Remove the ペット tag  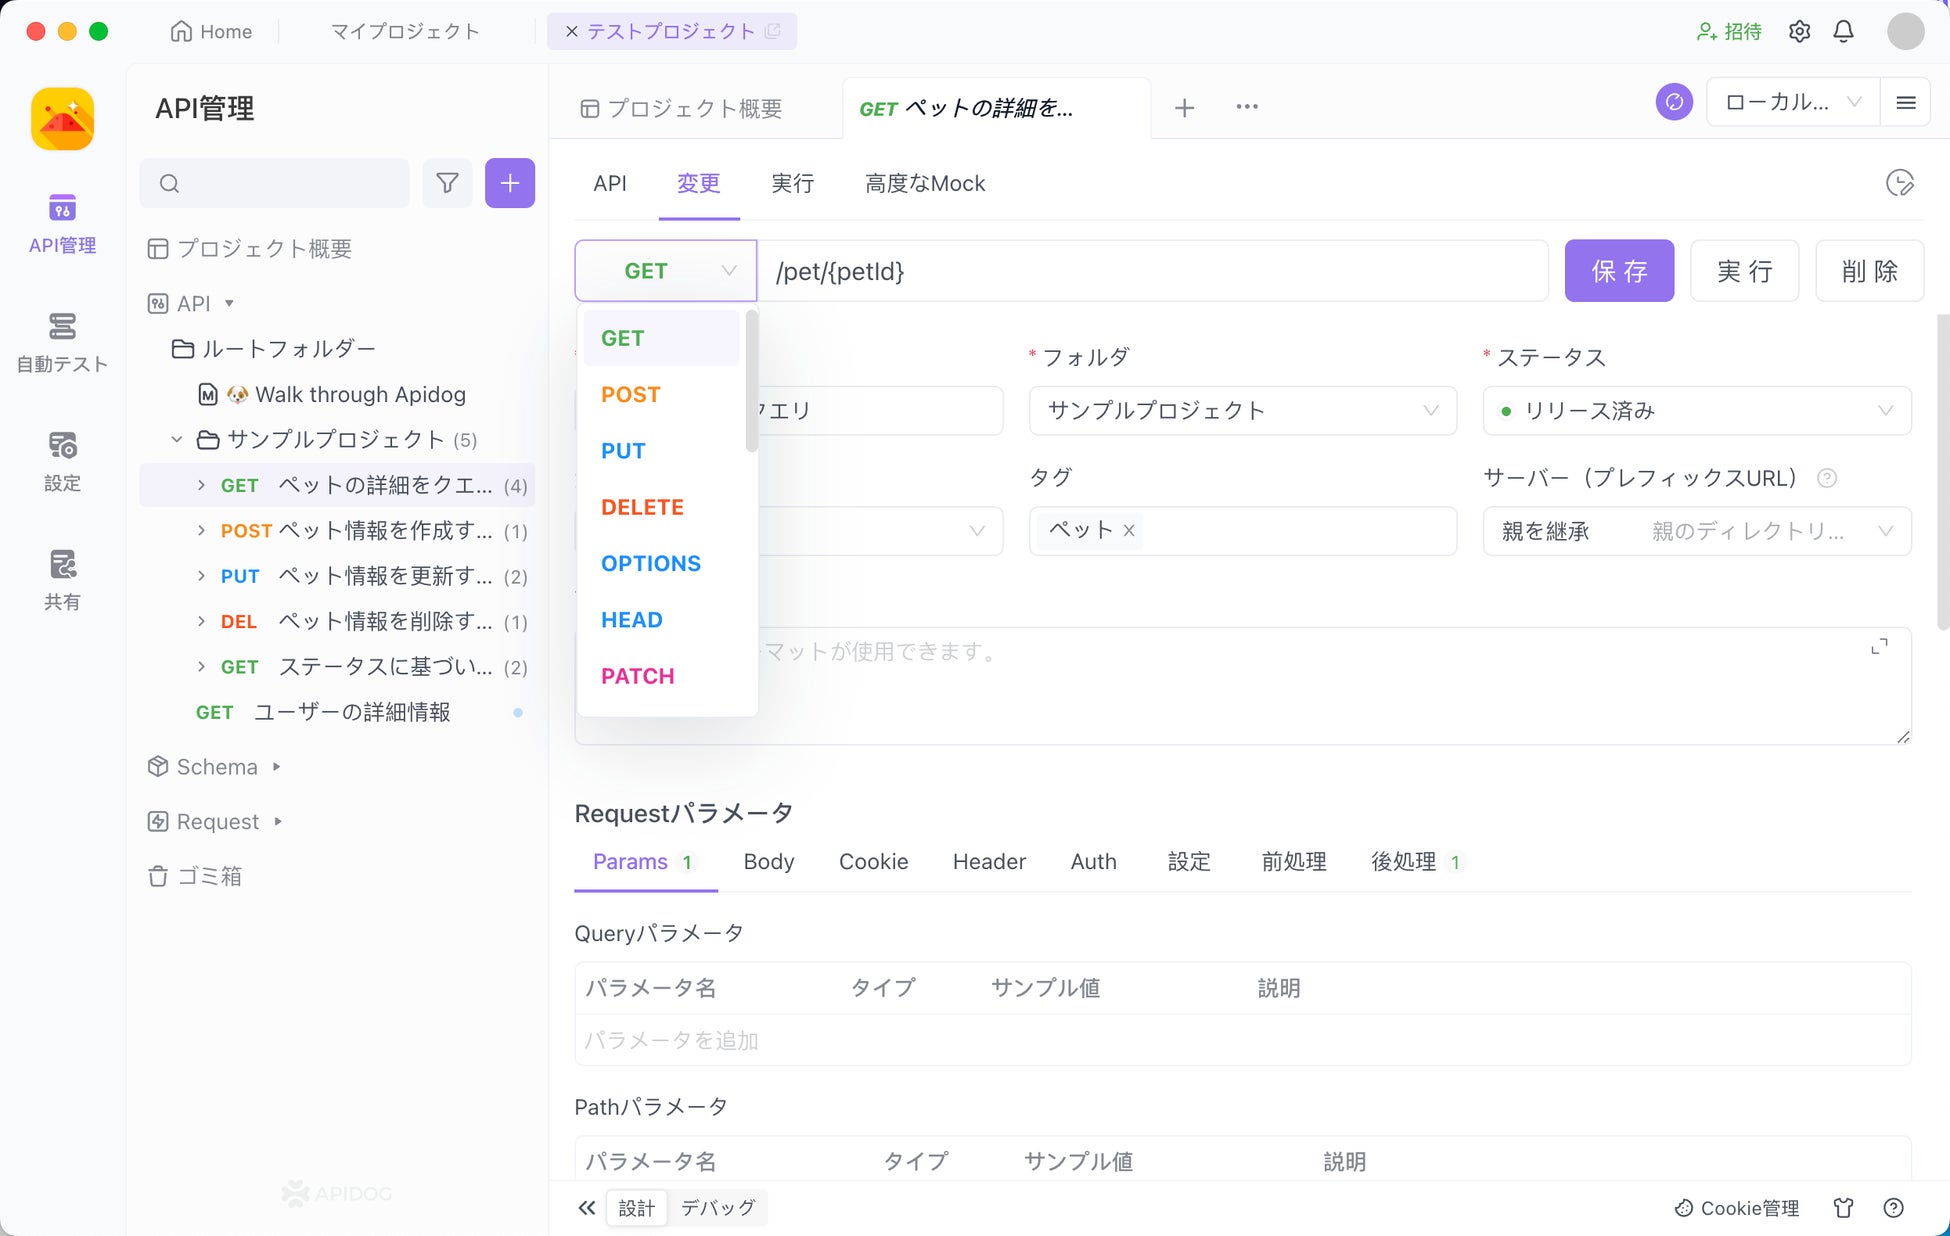pyautogui.click(x=1129, y=531)
